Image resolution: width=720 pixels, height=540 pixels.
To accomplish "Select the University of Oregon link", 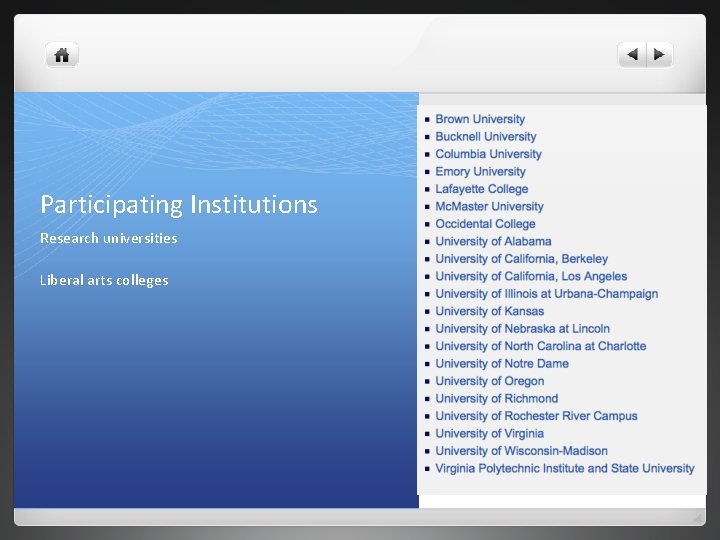I will [489, 381].
